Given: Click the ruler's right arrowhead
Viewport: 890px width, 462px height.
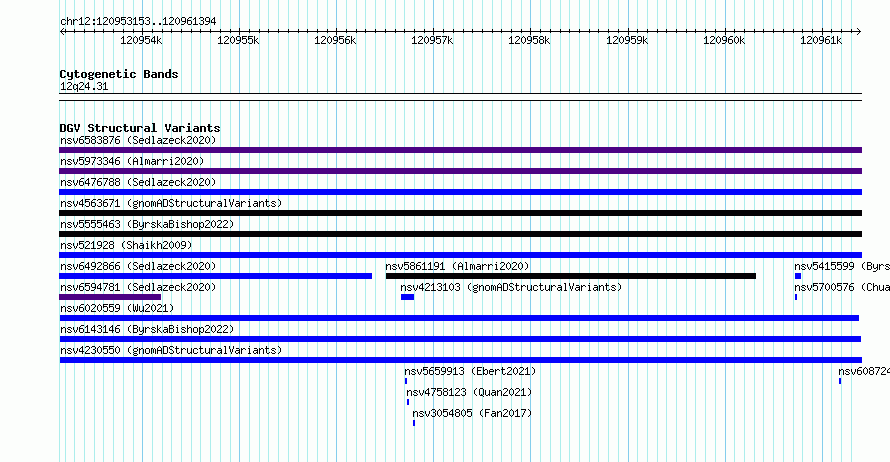Looking at the screenshot, I should click(x=858, y=32).
